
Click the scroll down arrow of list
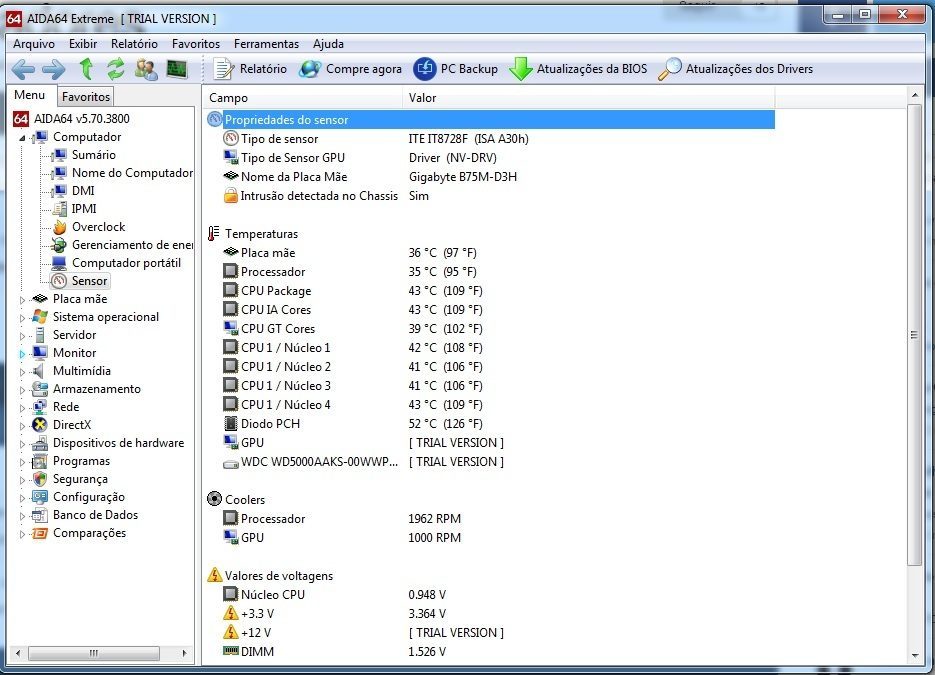[x=915, y=656]
